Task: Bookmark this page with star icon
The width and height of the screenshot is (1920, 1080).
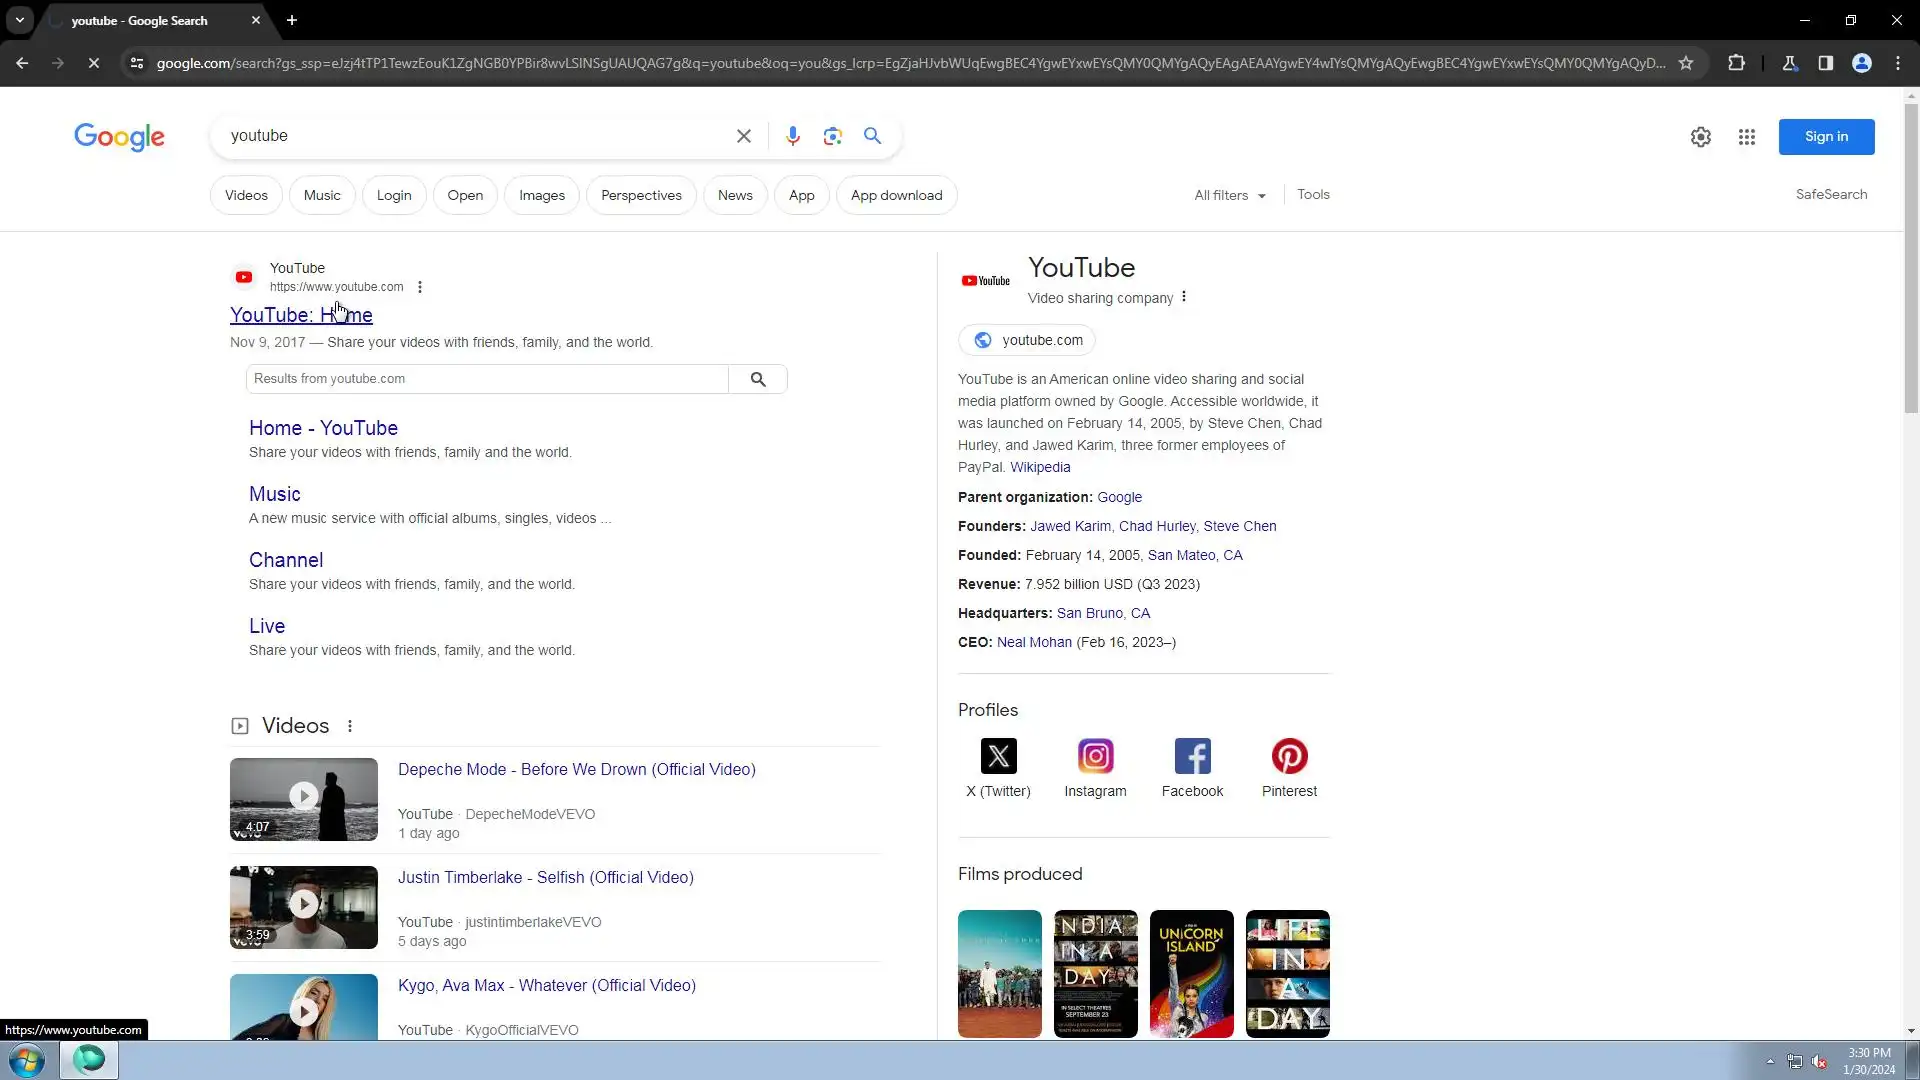Action: pyautogui.click(x=1686, y=63)
